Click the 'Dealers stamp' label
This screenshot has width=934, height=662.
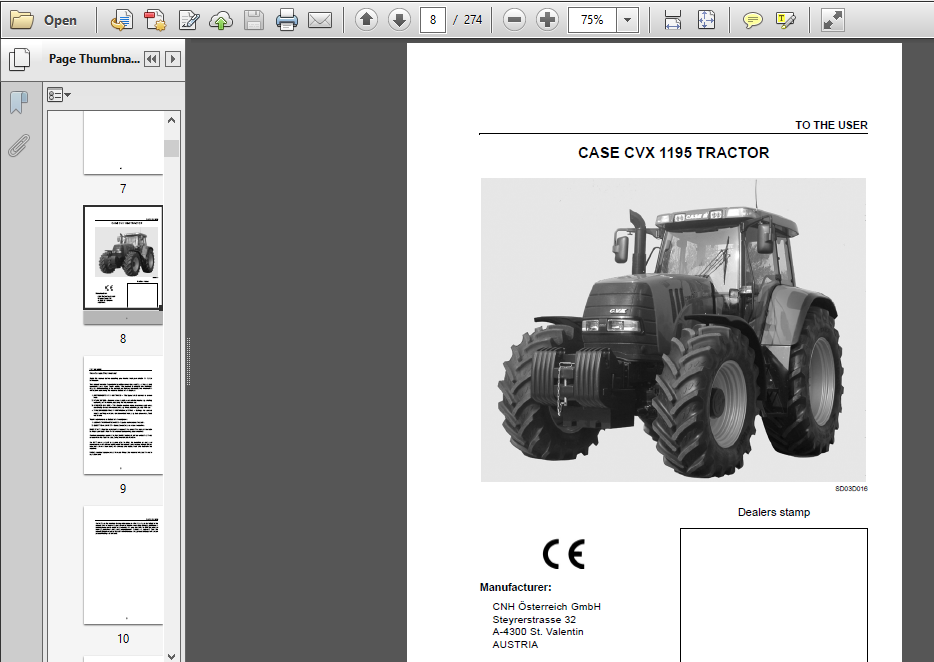pyautogui.click(x=774, y=512)
